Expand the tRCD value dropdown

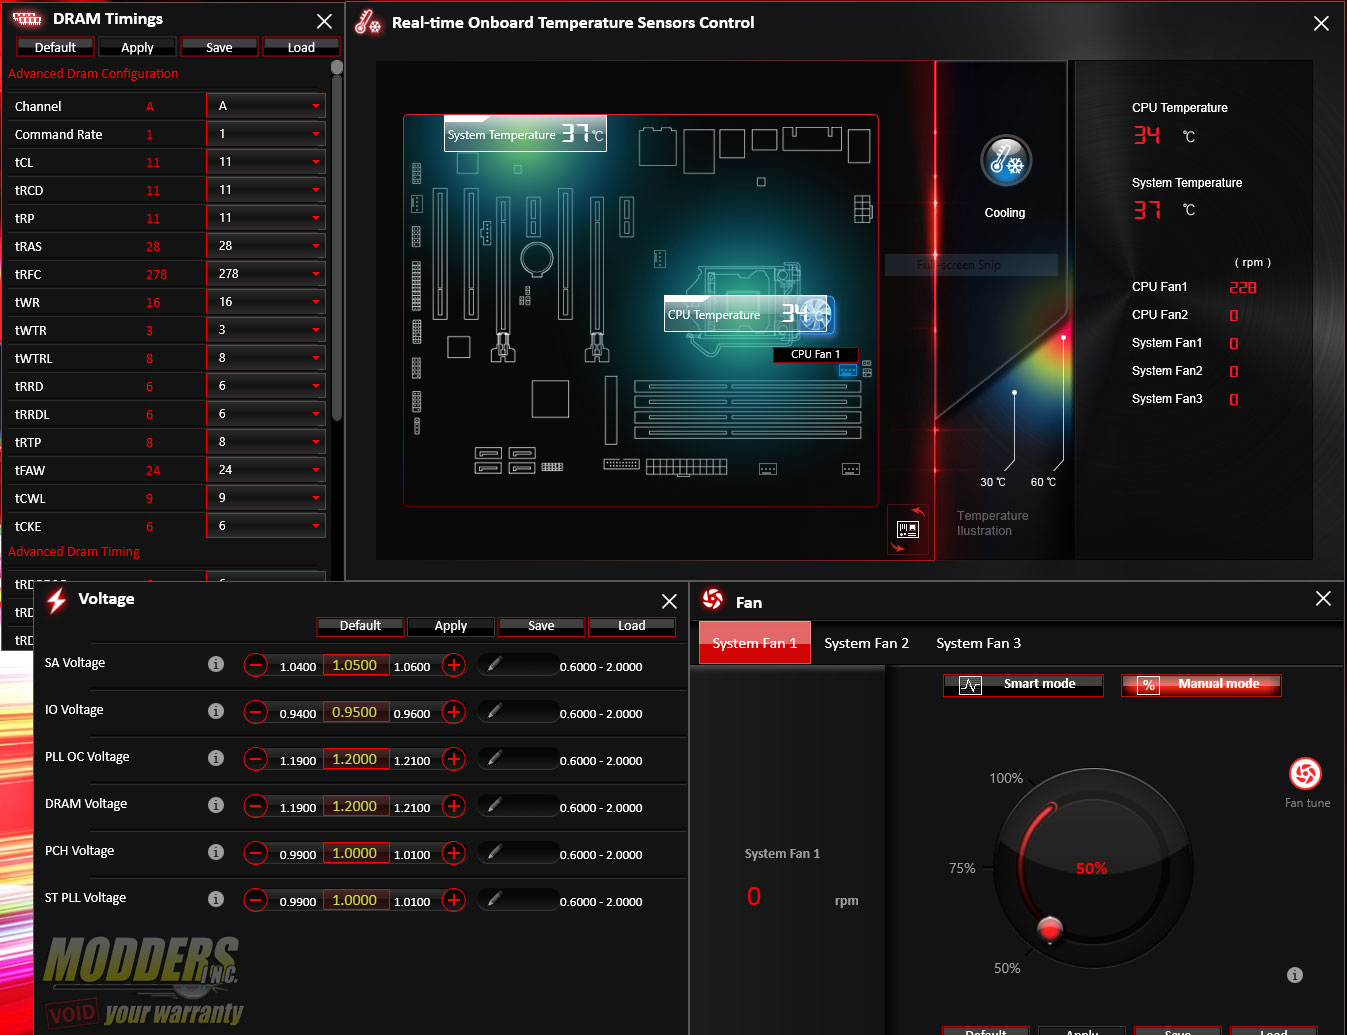pyautogui.click(x=266, y=190)
